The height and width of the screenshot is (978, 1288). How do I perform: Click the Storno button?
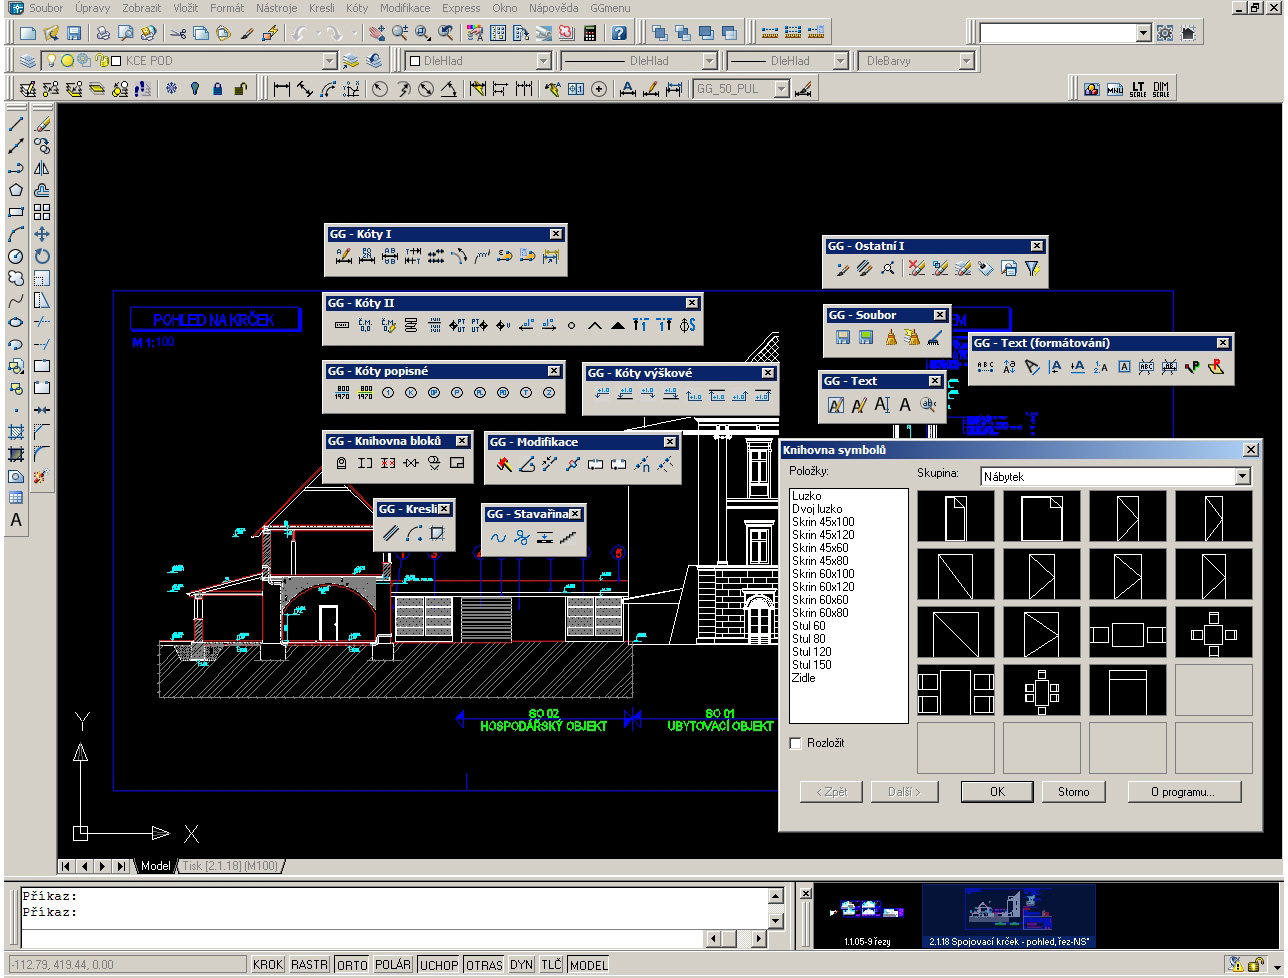pos(1073,791)
